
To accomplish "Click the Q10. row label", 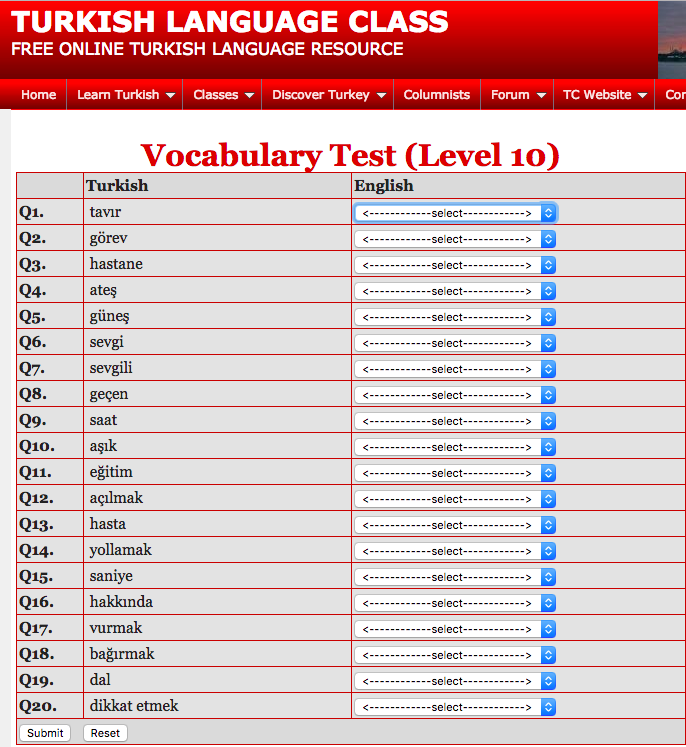I will pyautogui.click(x=37, y=446).
